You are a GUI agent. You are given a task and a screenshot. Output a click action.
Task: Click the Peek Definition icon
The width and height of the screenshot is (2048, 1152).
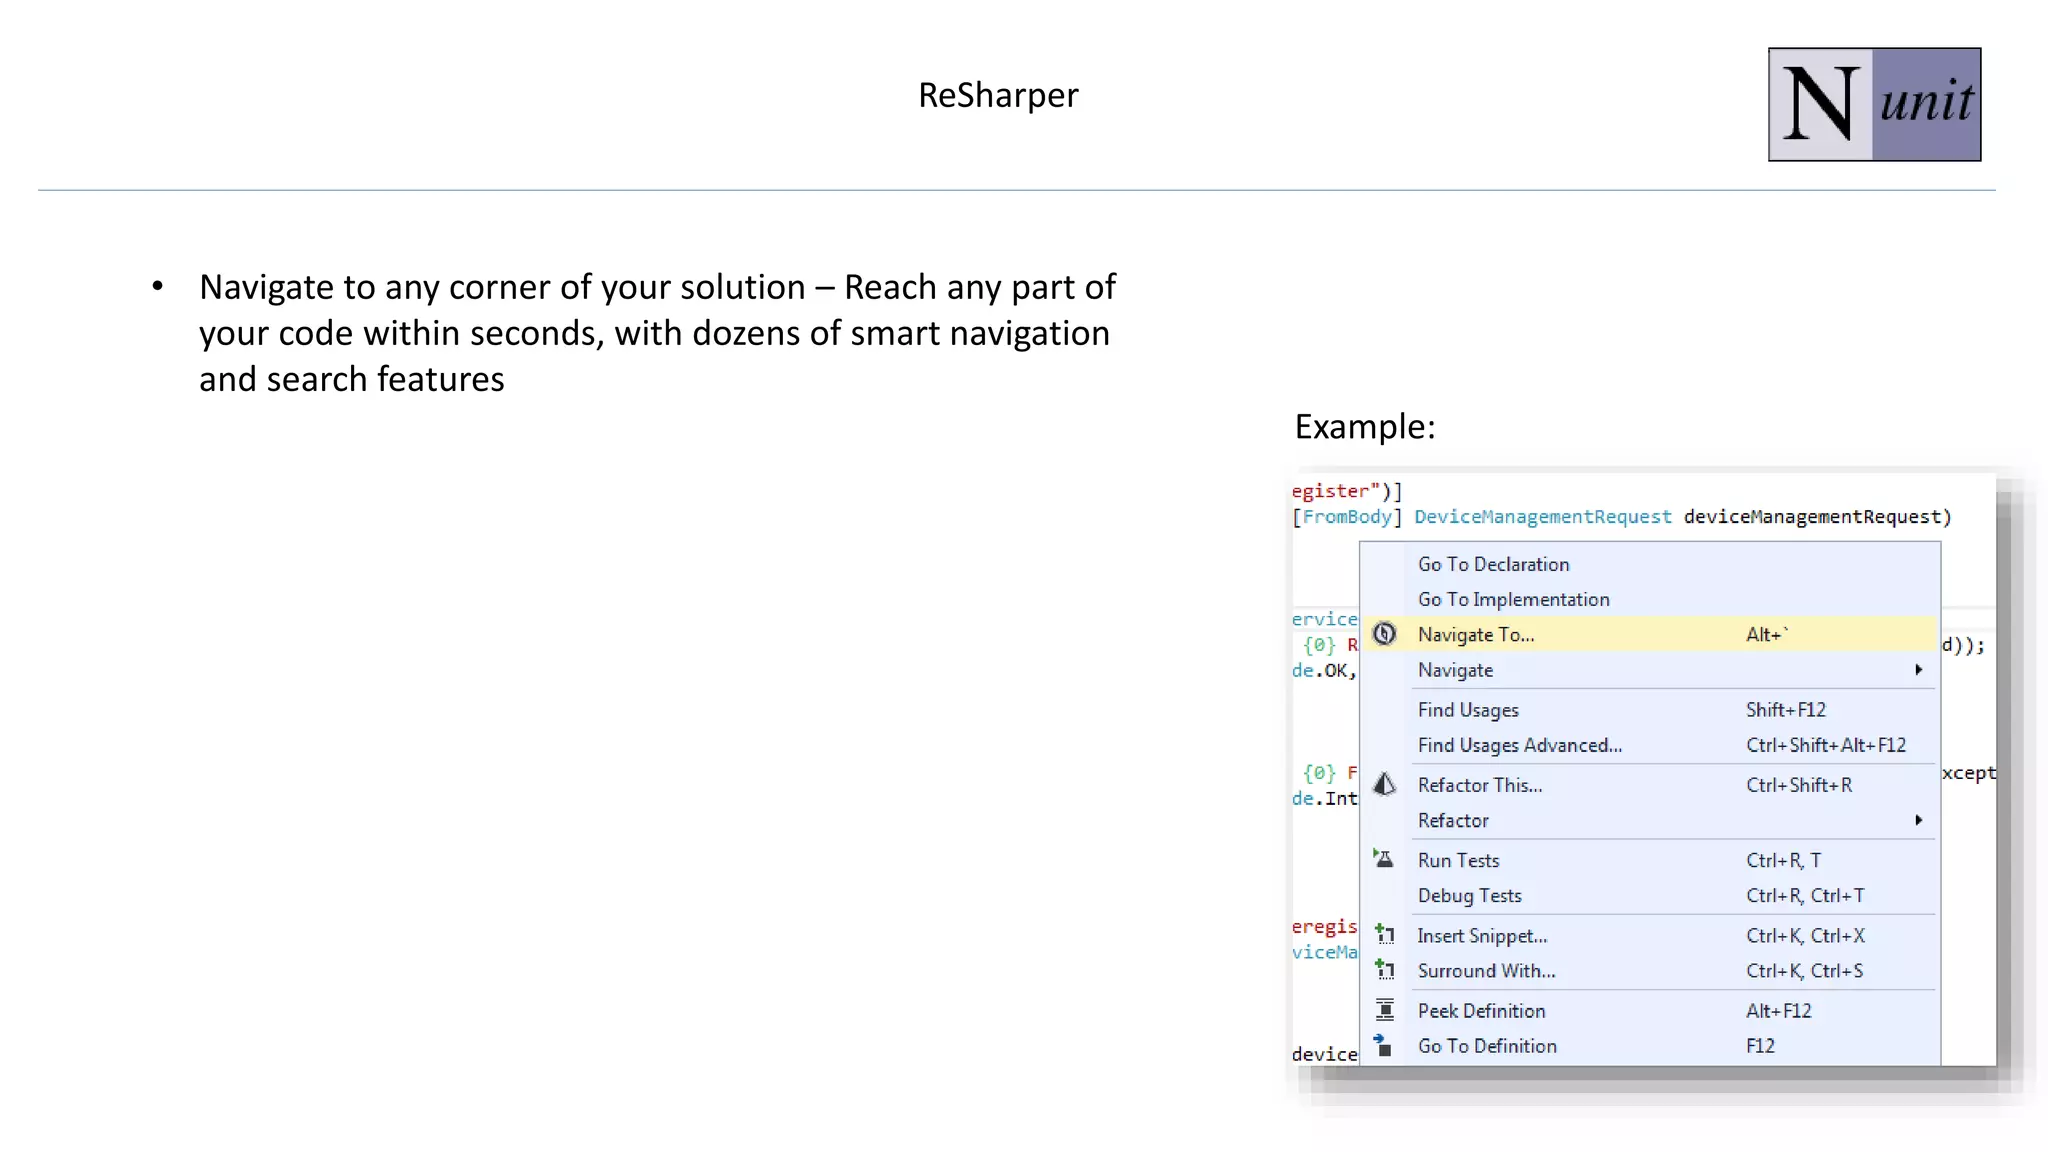point(1384,1010)
